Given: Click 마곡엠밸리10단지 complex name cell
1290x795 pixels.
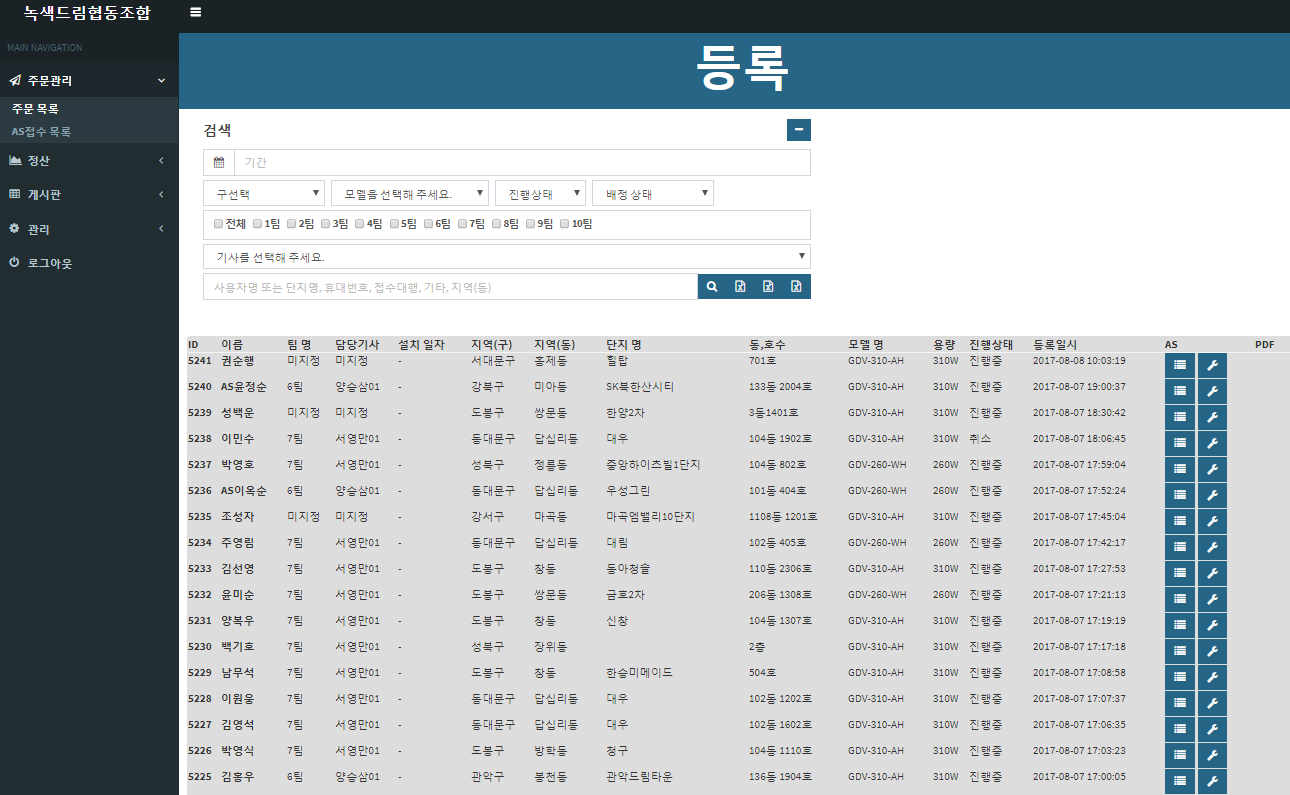Looking at the screenshot, I should tap(650, 516).
